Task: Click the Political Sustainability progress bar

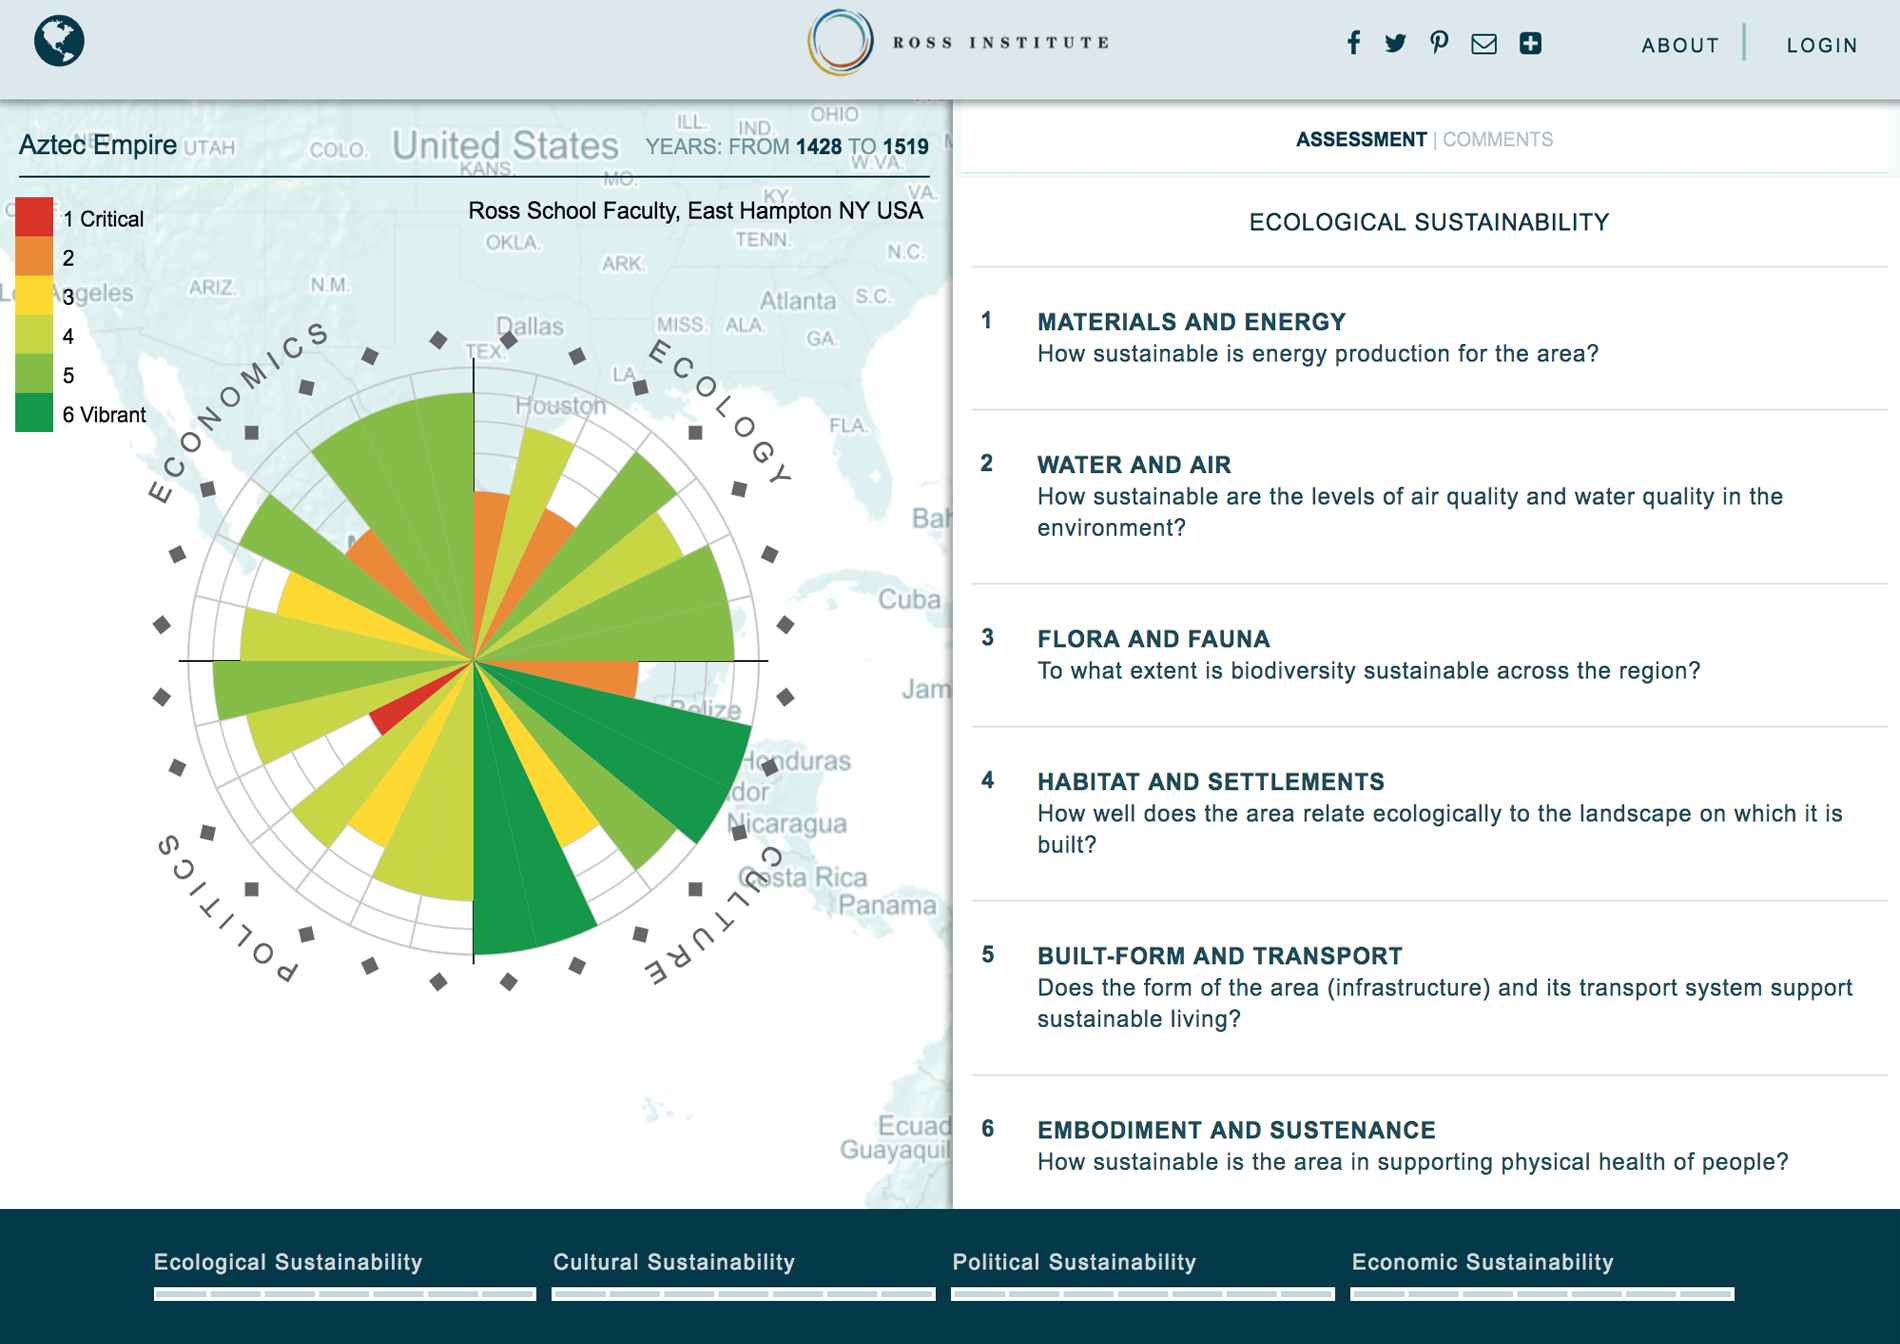Action: point(1143,1294)
